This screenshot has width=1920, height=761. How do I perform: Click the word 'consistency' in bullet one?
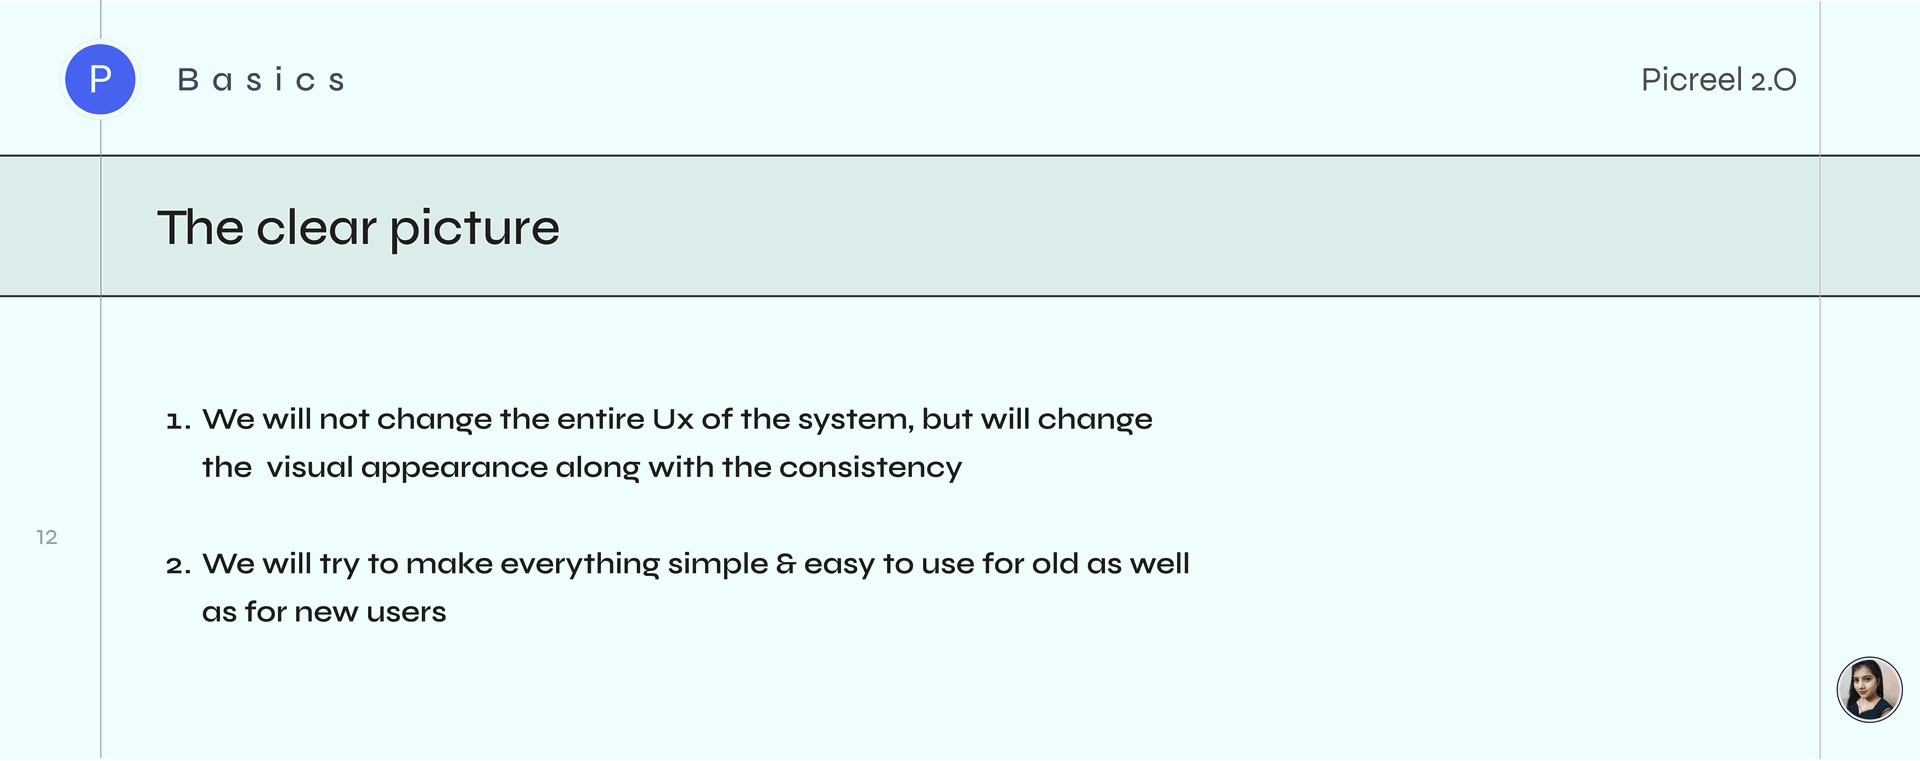tap(870, 468)
